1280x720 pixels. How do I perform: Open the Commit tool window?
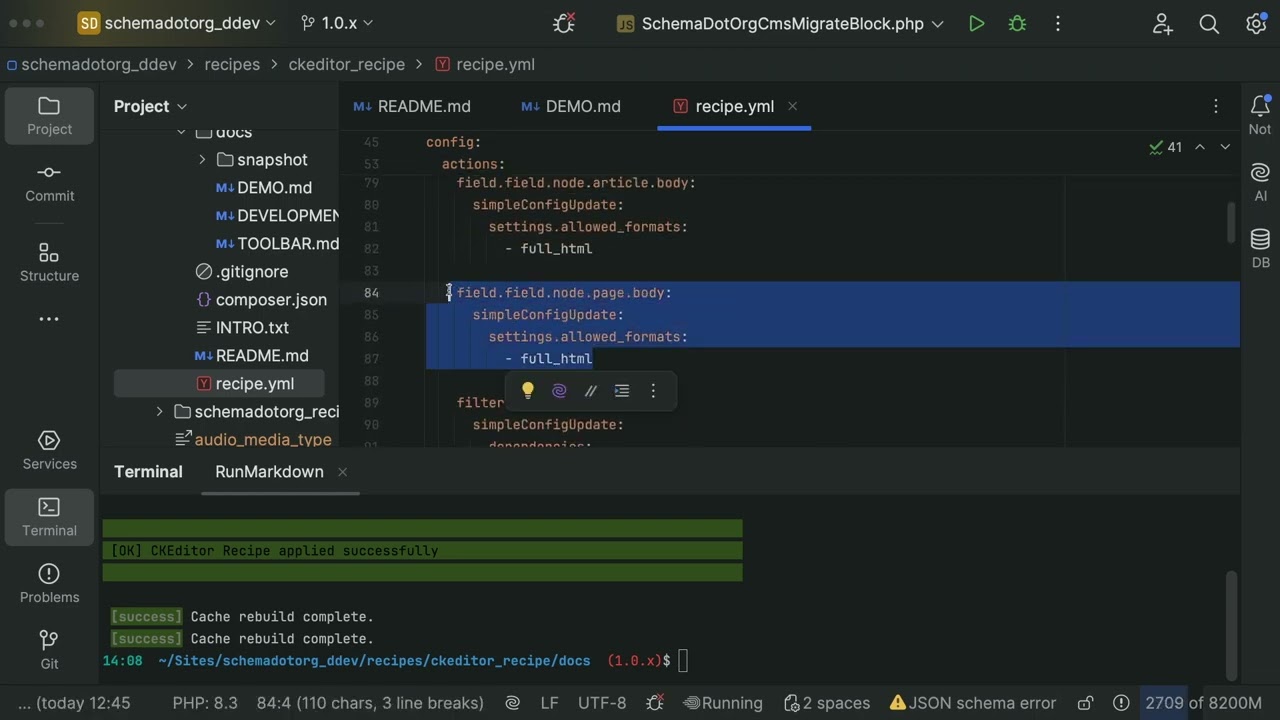(49, 182)
